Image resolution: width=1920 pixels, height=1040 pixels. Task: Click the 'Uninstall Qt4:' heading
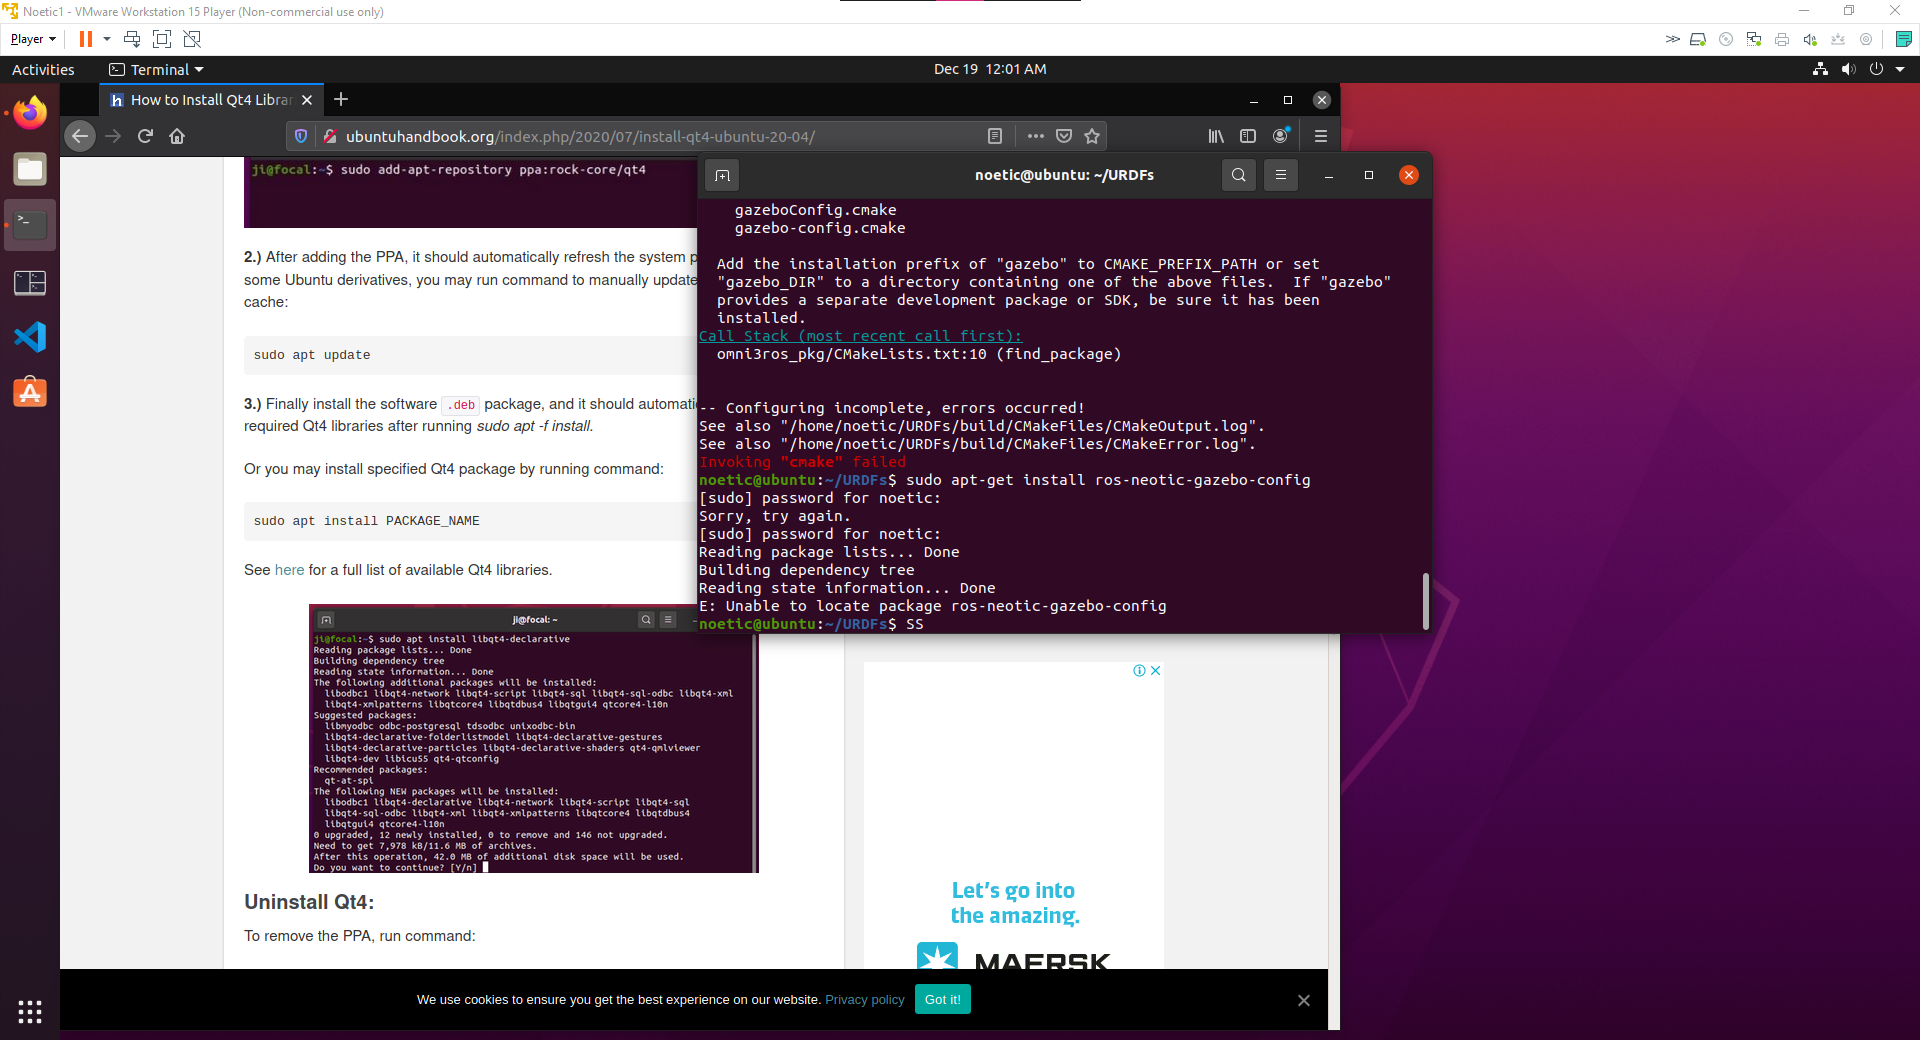309,902
